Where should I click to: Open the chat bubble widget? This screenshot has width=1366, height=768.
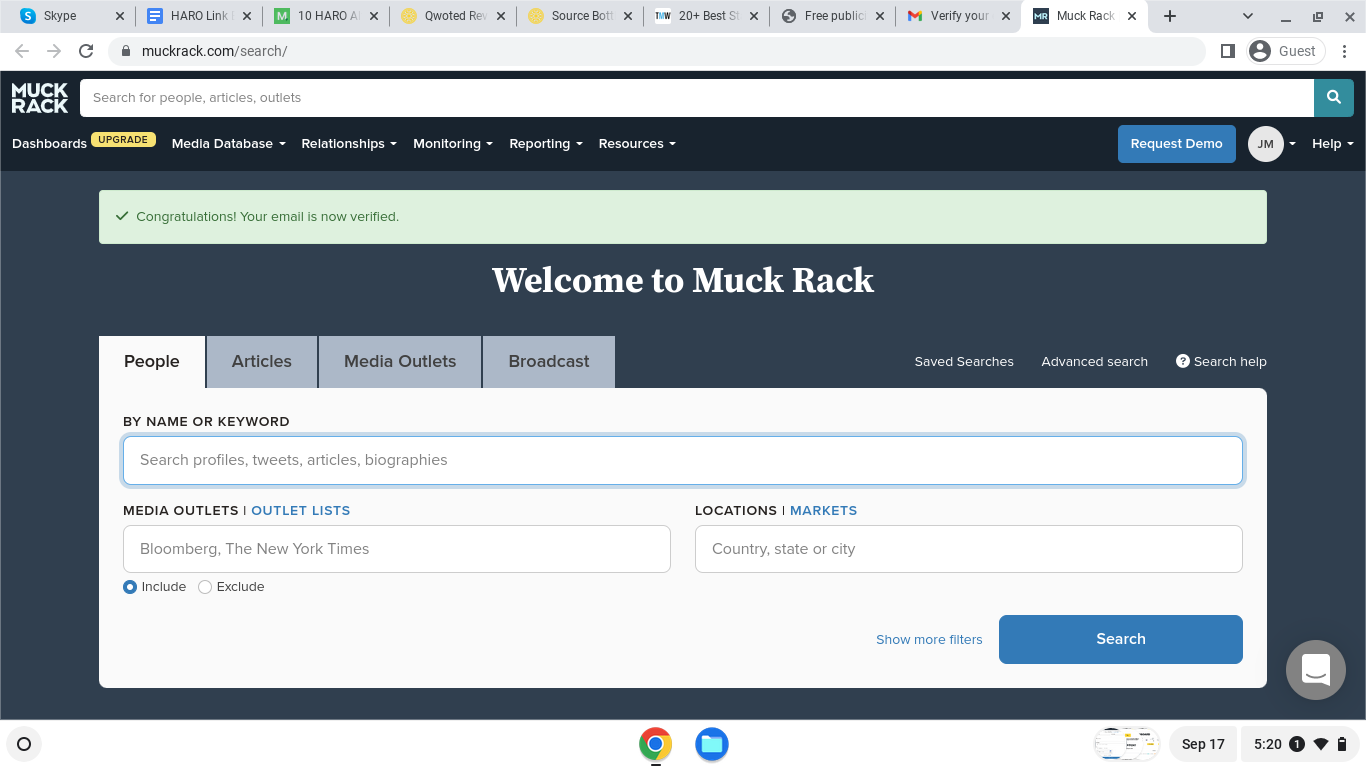pyautogui.click(x=1316, y=670)
